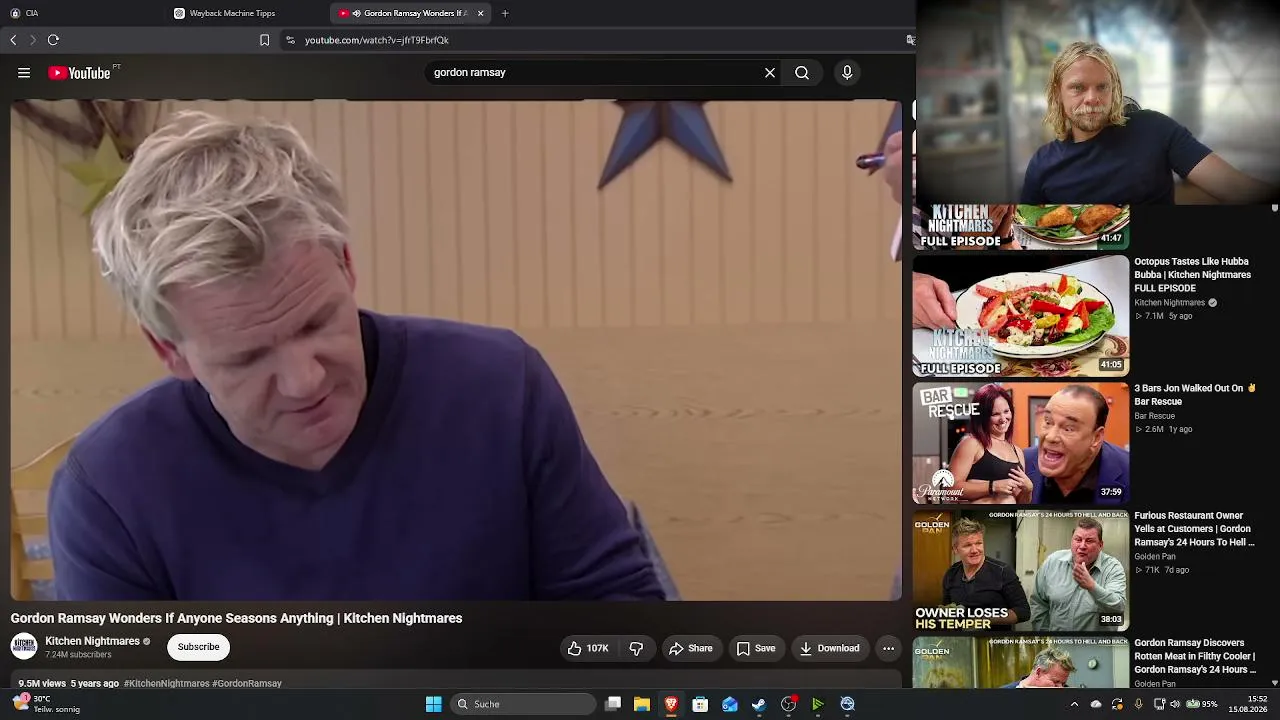Dislike the video with thumbs down
Image resolution: width=1280 pixels, height=720 pixels.
tap(636, 649)
